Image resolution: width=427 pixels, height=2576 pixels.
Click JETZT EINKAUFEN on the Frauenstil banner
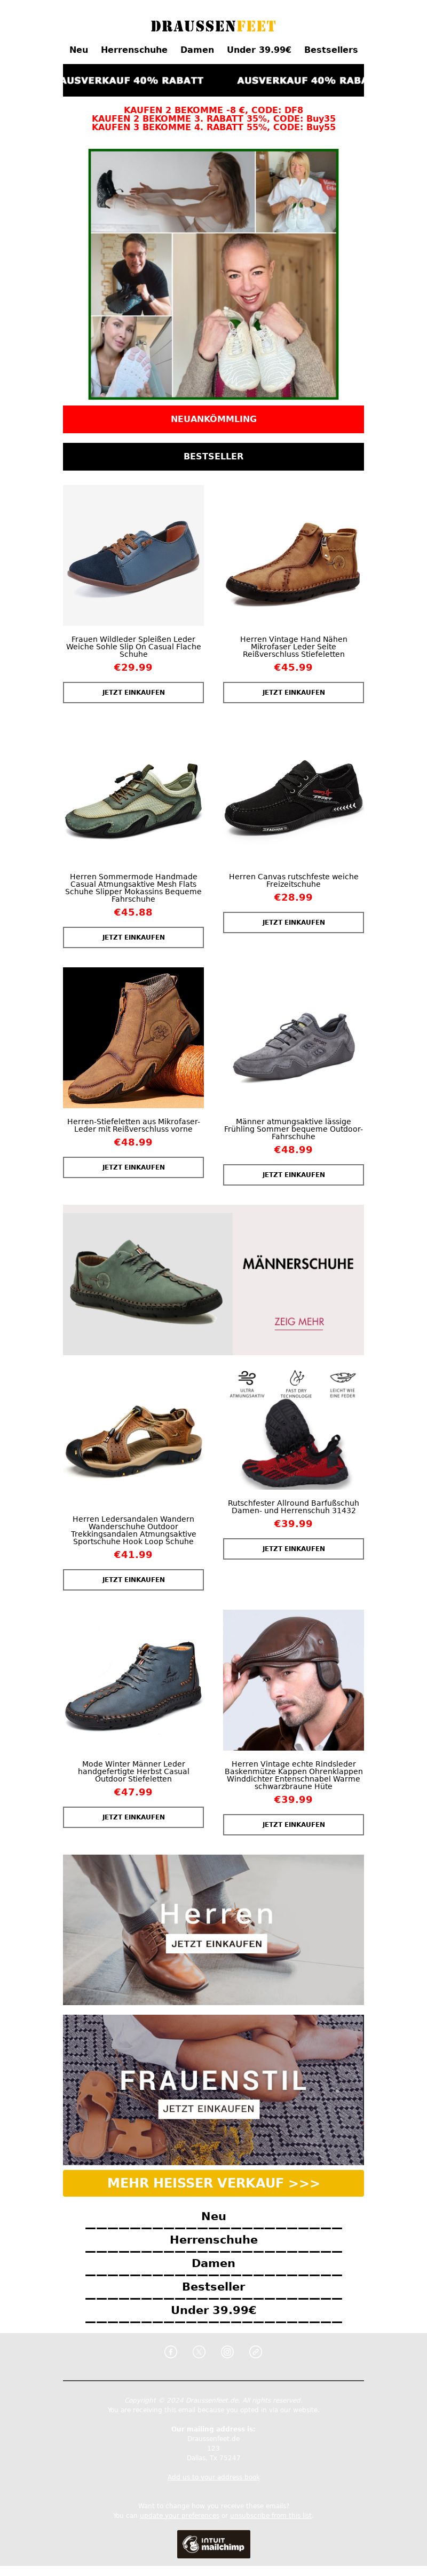click(209, 2108)
